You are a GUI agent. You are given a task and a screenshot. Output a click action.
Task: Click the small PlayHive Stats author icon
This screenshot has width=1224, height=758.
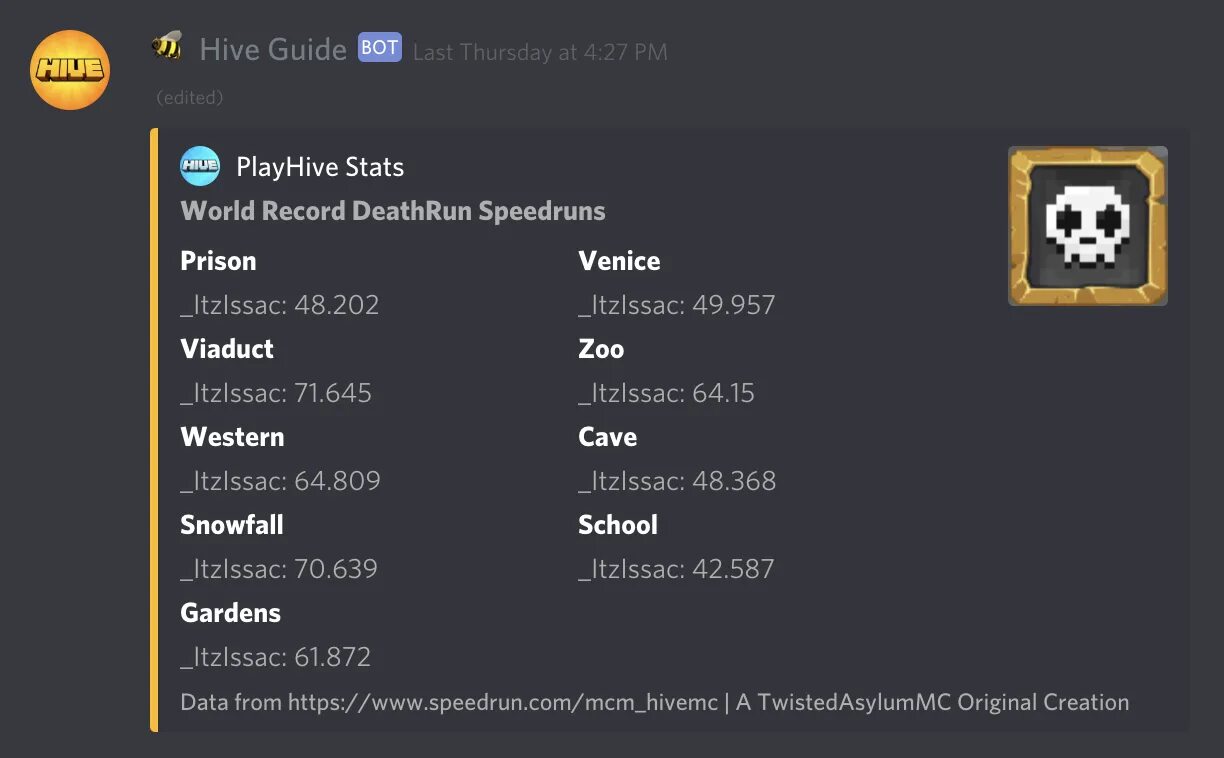pos(200,166)
